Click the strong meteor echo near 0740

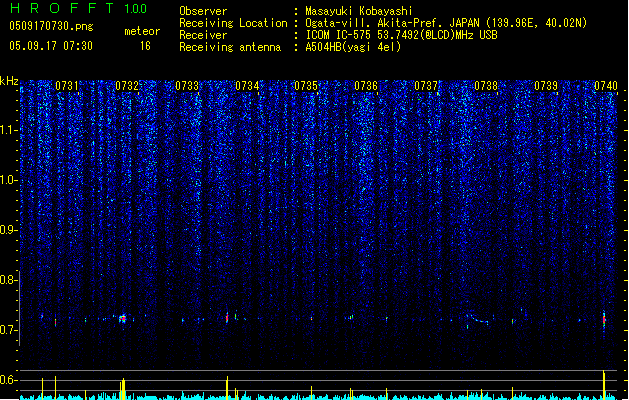click(x=604, y=320)
